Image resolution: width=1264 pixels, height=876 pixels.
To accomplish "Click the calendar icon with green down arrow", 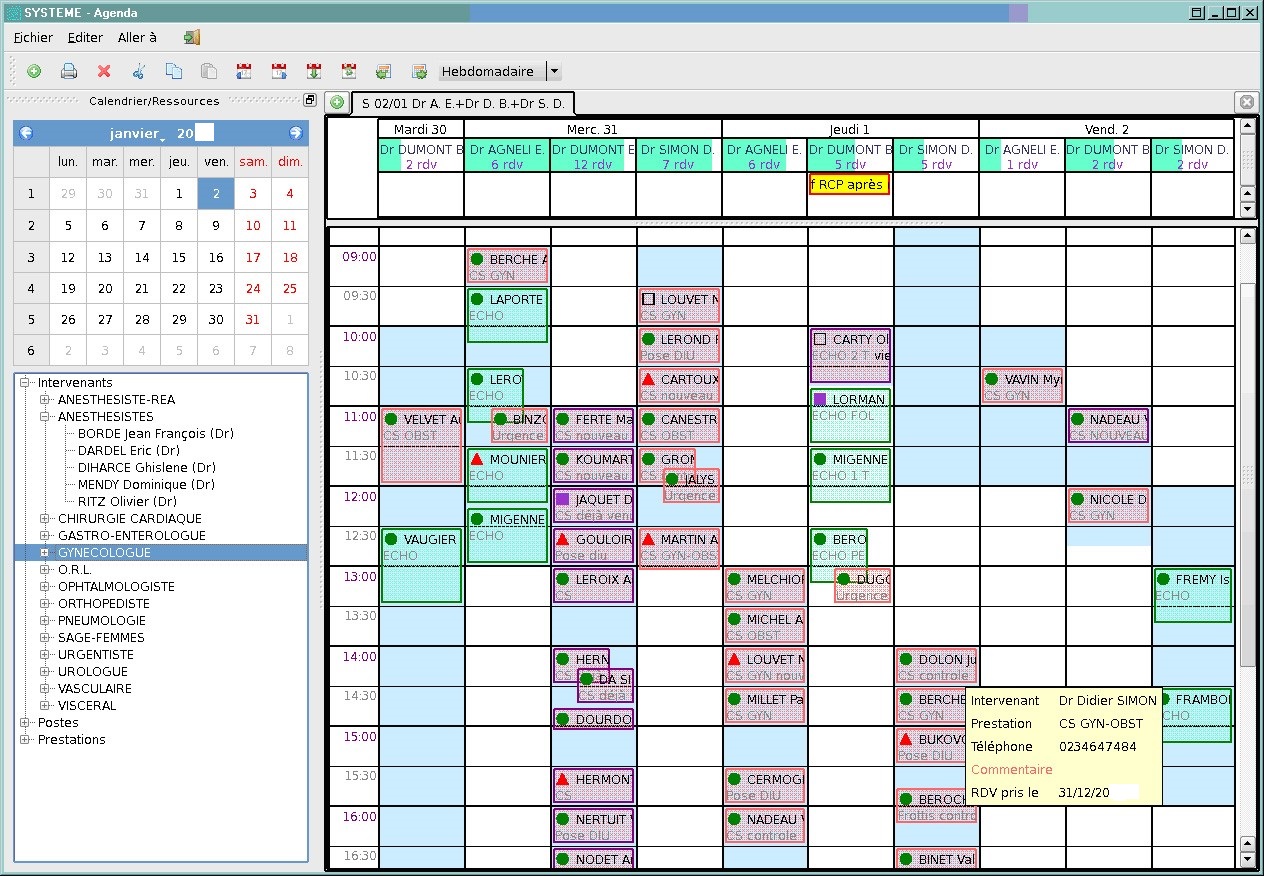I will point(314,71).
